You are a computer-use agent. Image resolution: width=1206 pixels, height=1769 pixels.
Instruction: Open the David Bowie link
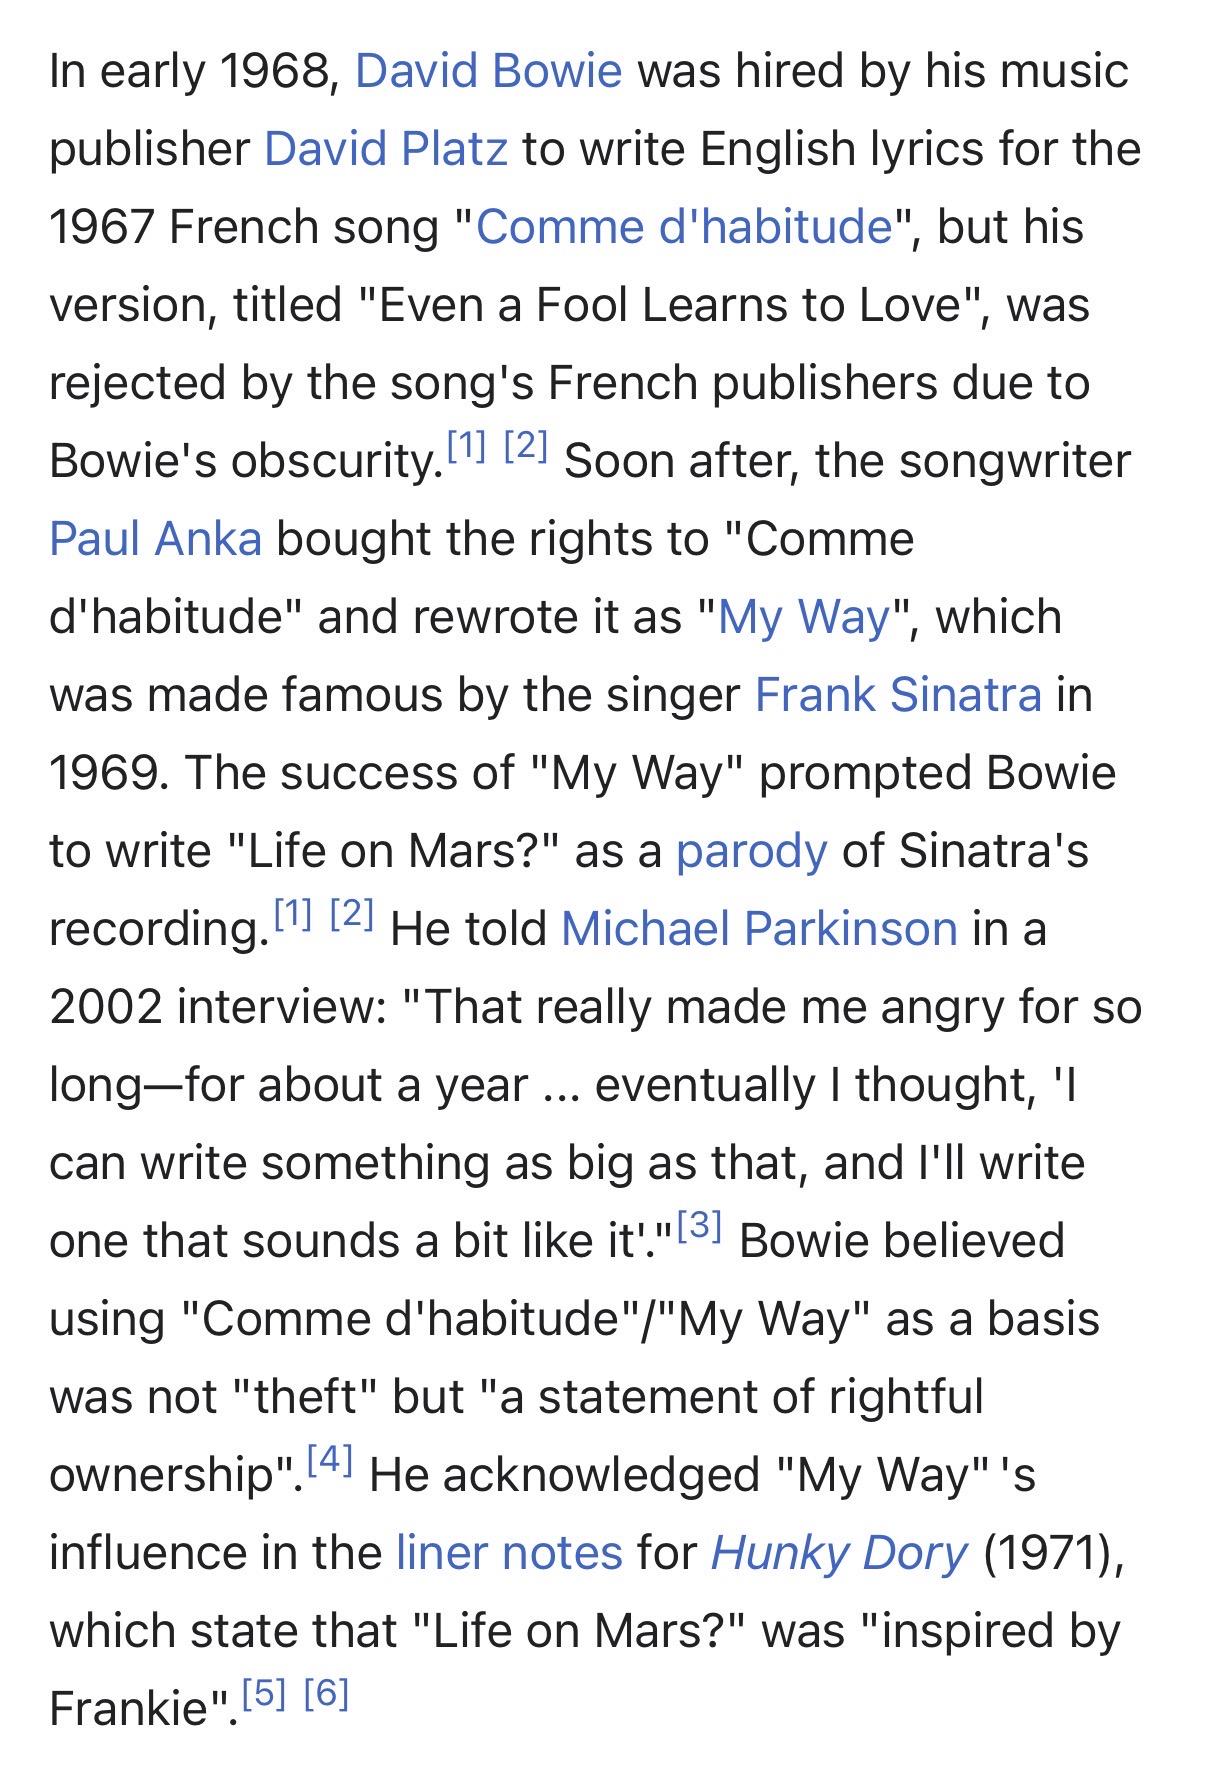click(488, 71)
